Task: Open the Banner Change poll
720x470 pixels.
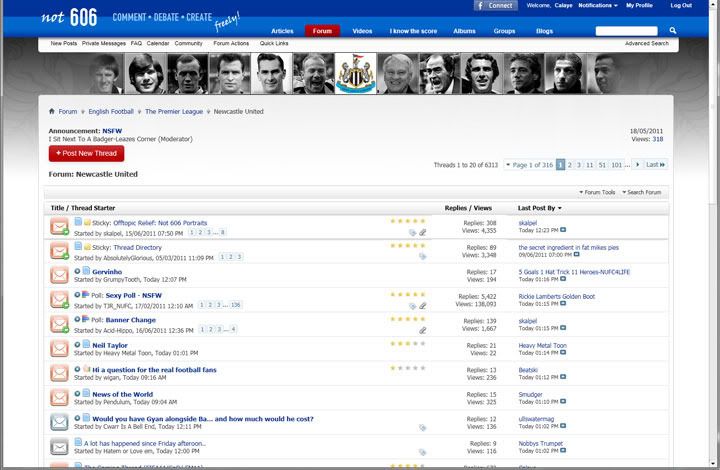Action: [x=130, y=320]
